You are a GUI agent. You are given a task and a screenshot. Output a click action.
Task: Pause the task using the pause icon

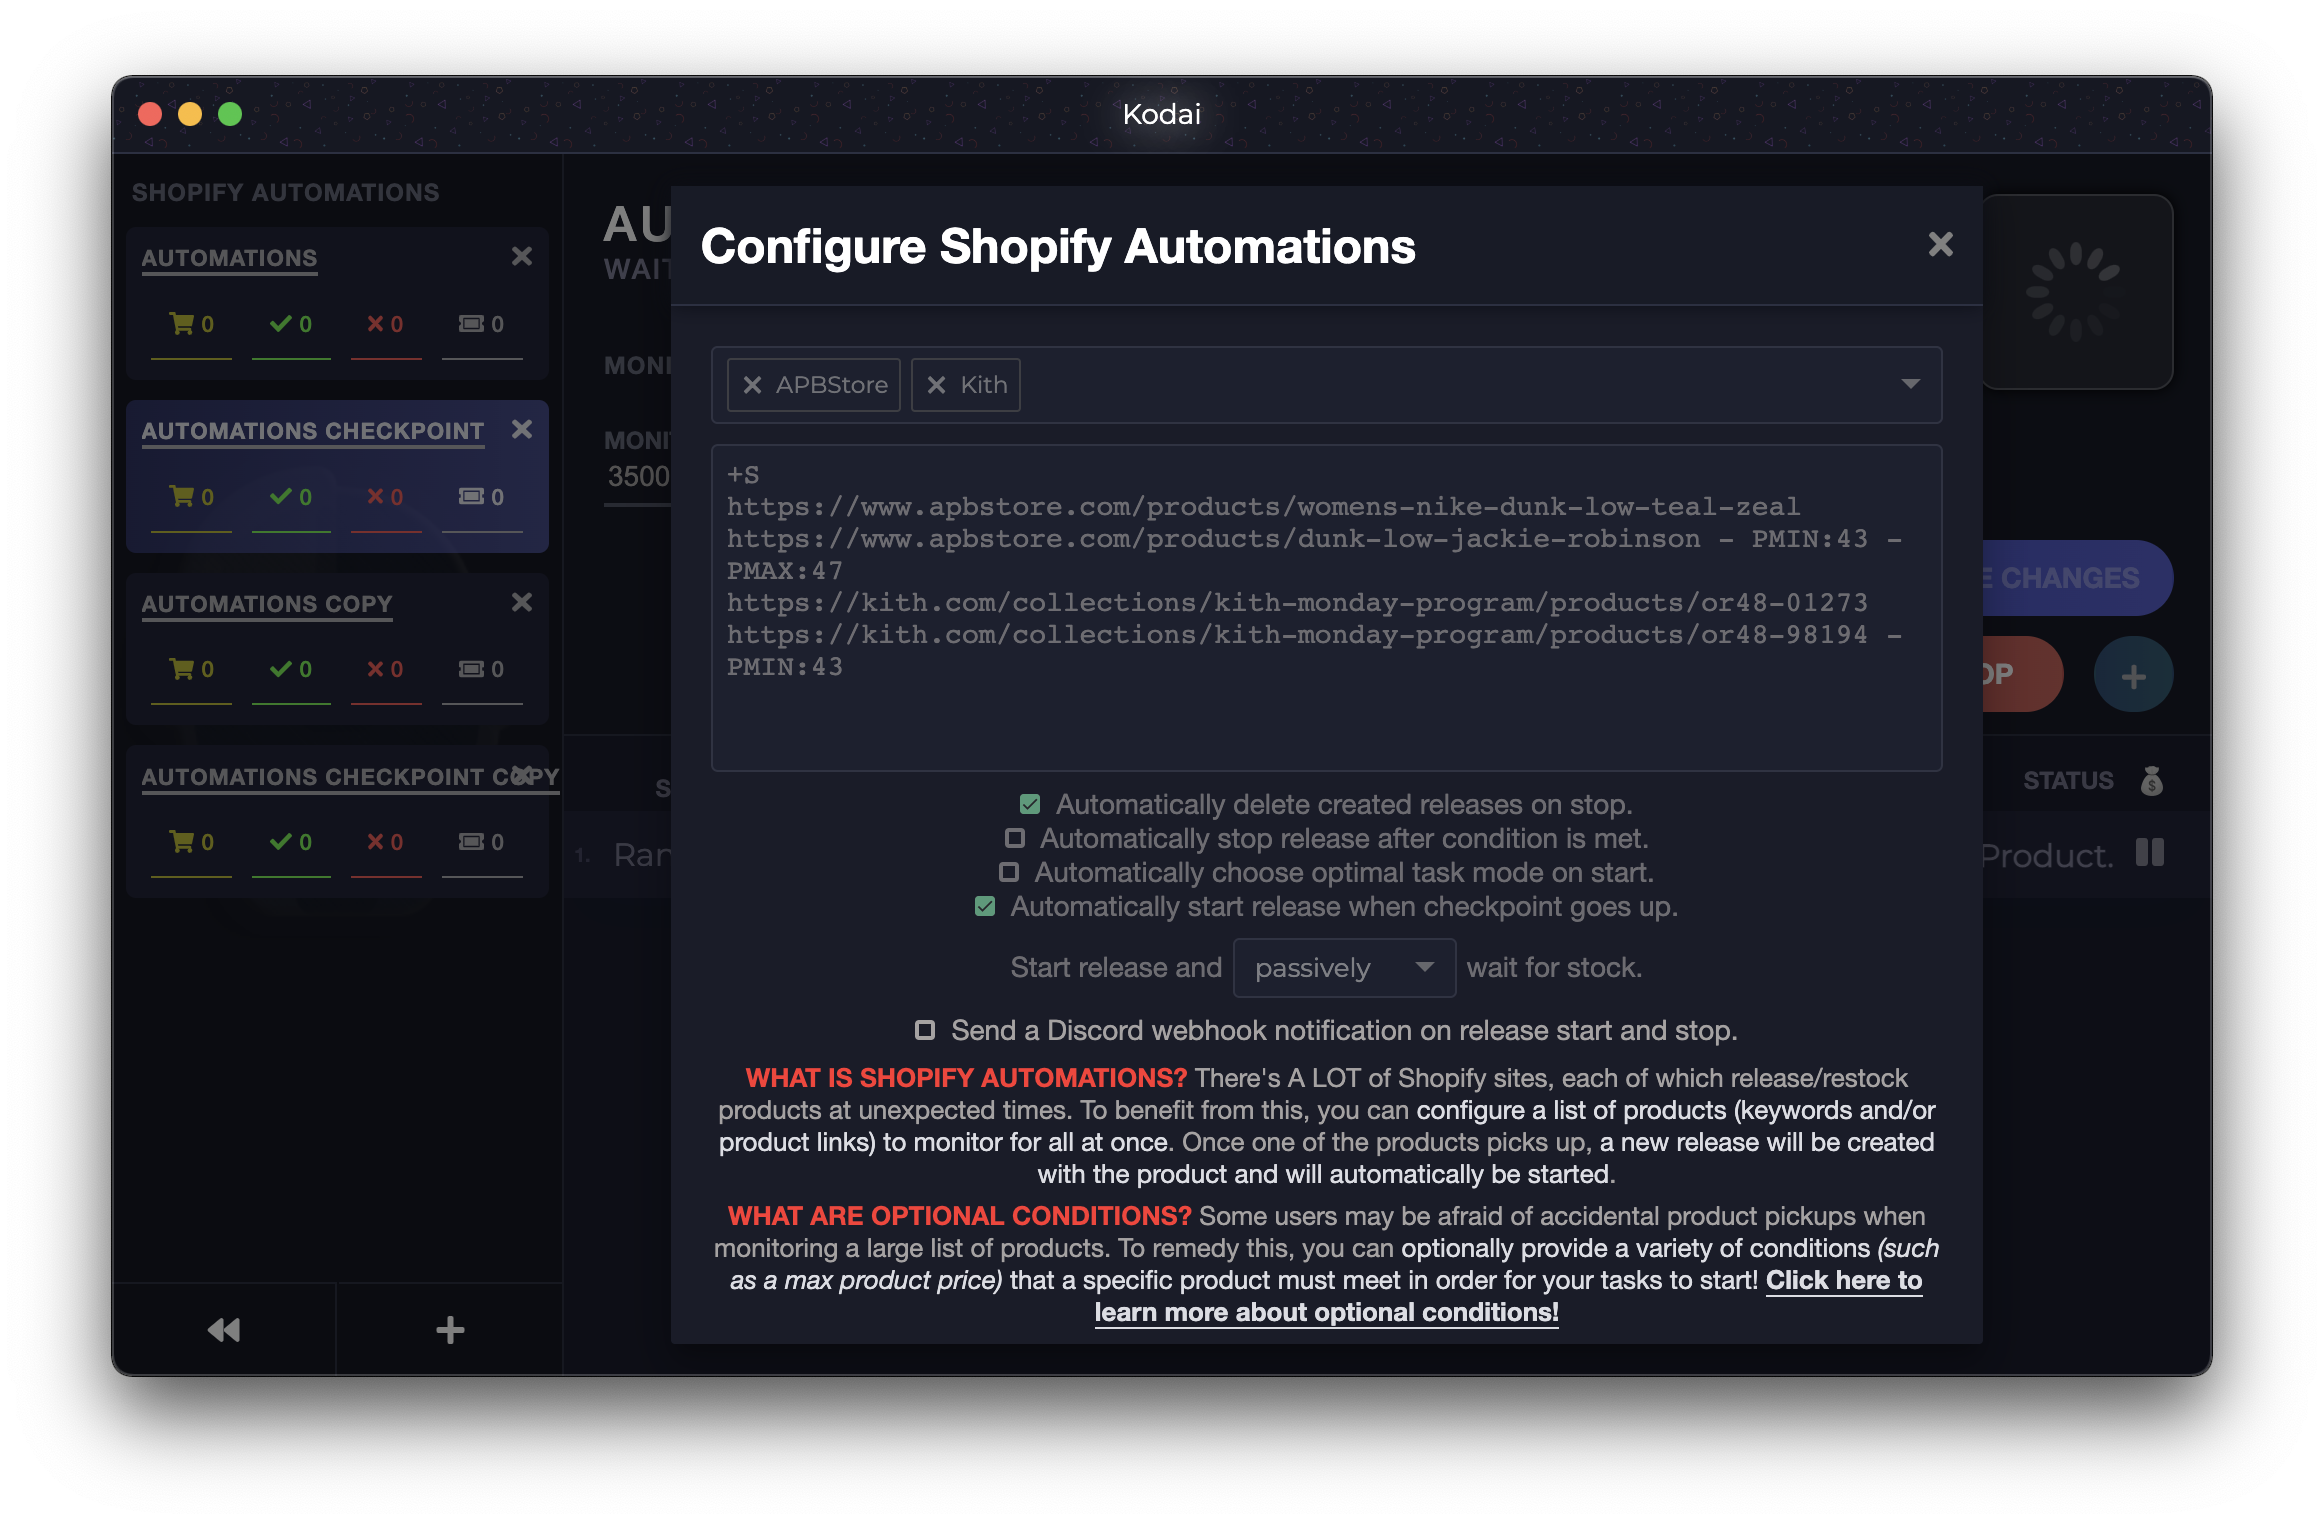(2149, 853)
